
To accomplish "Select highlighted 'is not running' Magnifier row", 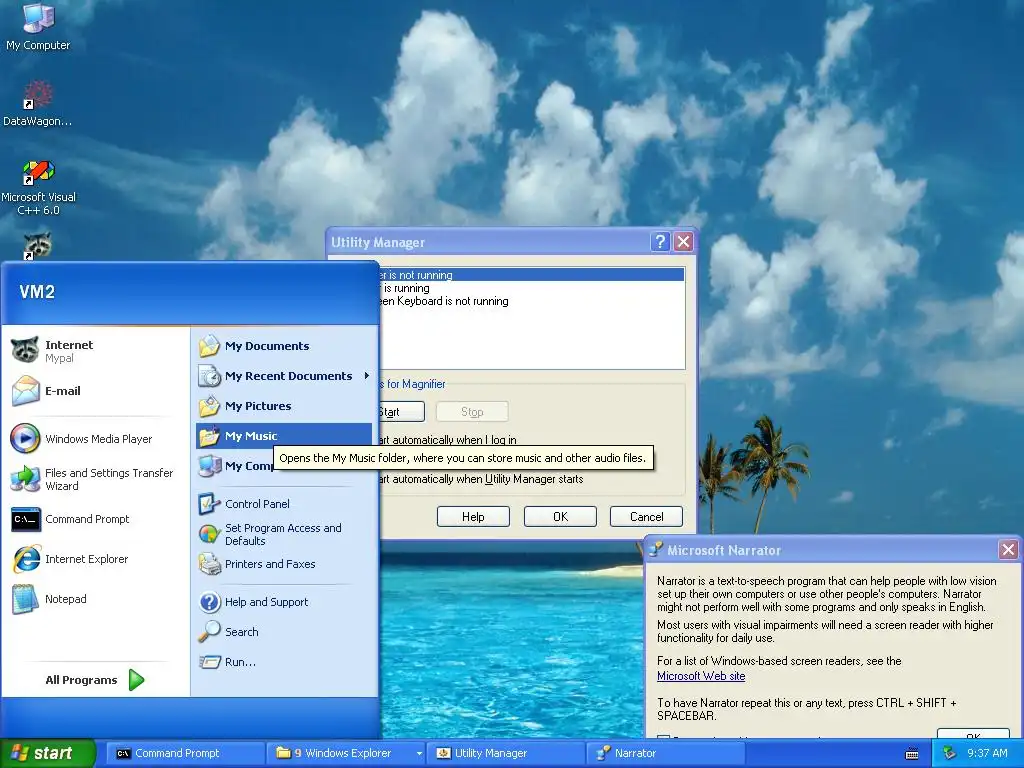I will click(x=530, y=275).
